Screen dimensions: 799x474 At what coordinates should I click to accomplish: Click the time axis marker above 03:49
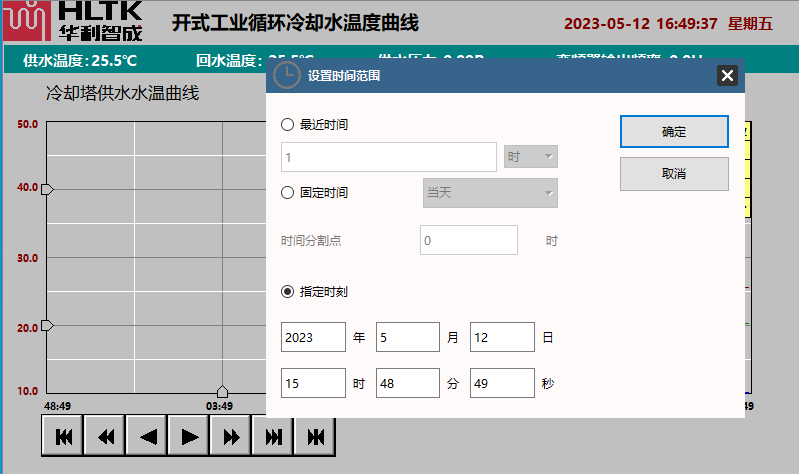click(222, 391)
